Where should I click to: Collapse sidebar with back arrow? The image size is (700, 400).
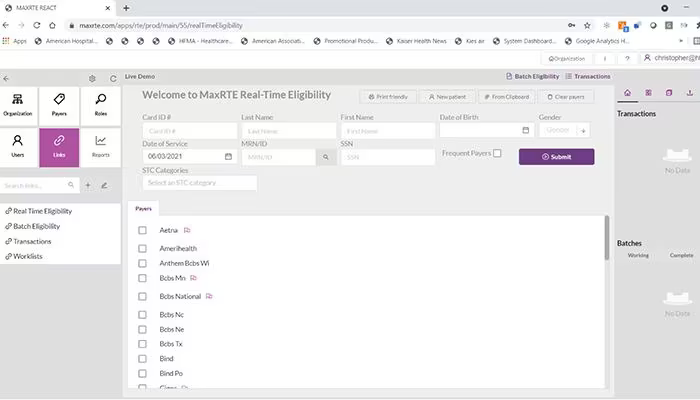(x=6, y=79)
